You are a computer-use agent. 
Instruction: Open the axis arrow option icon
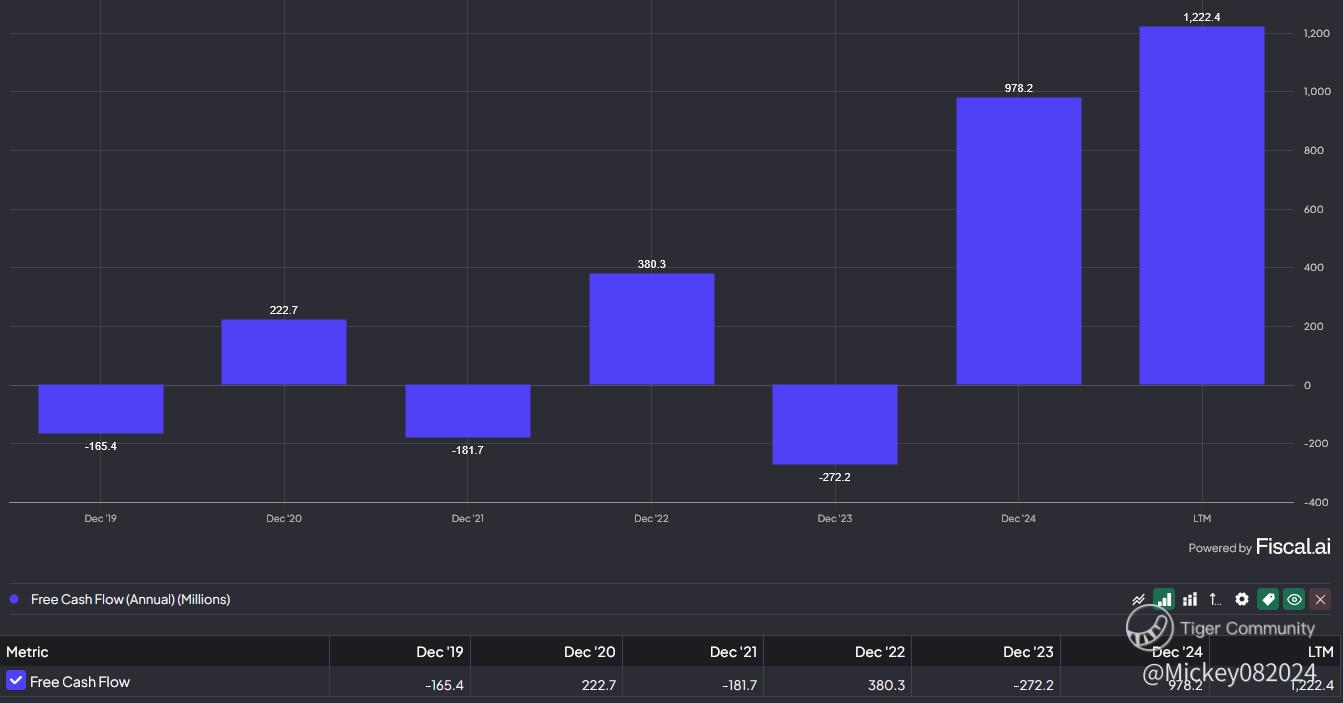pyautogui.click(x=1215, y=599)
